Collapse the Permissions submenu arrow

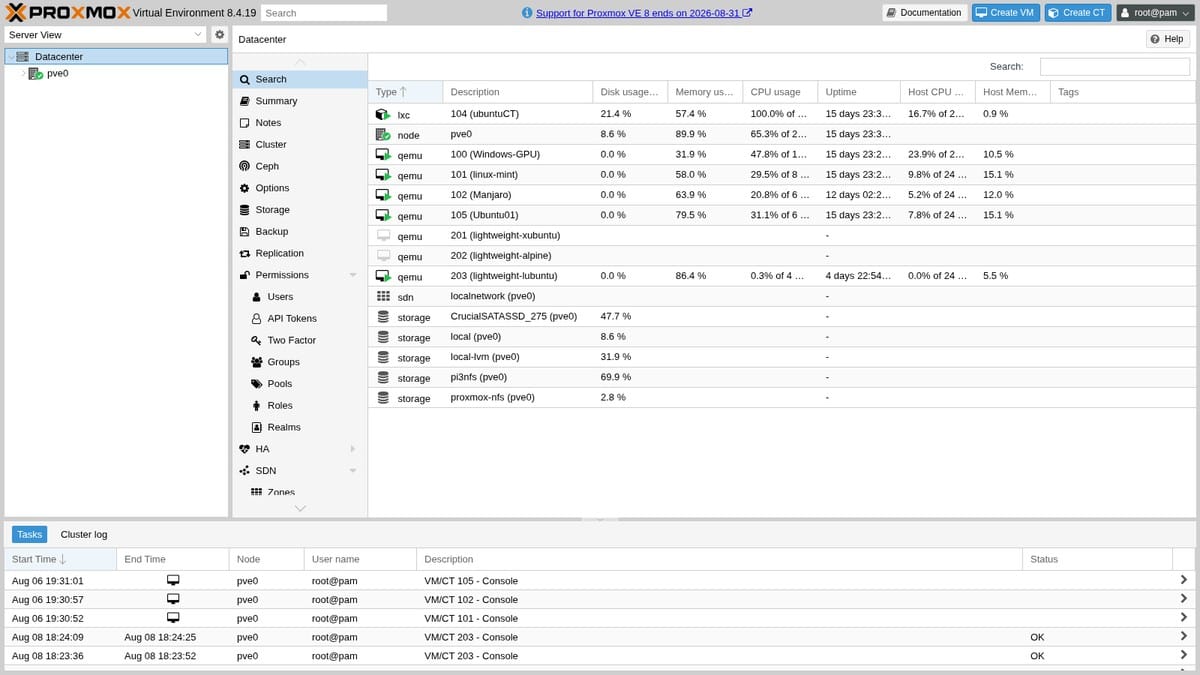(353, 275)
